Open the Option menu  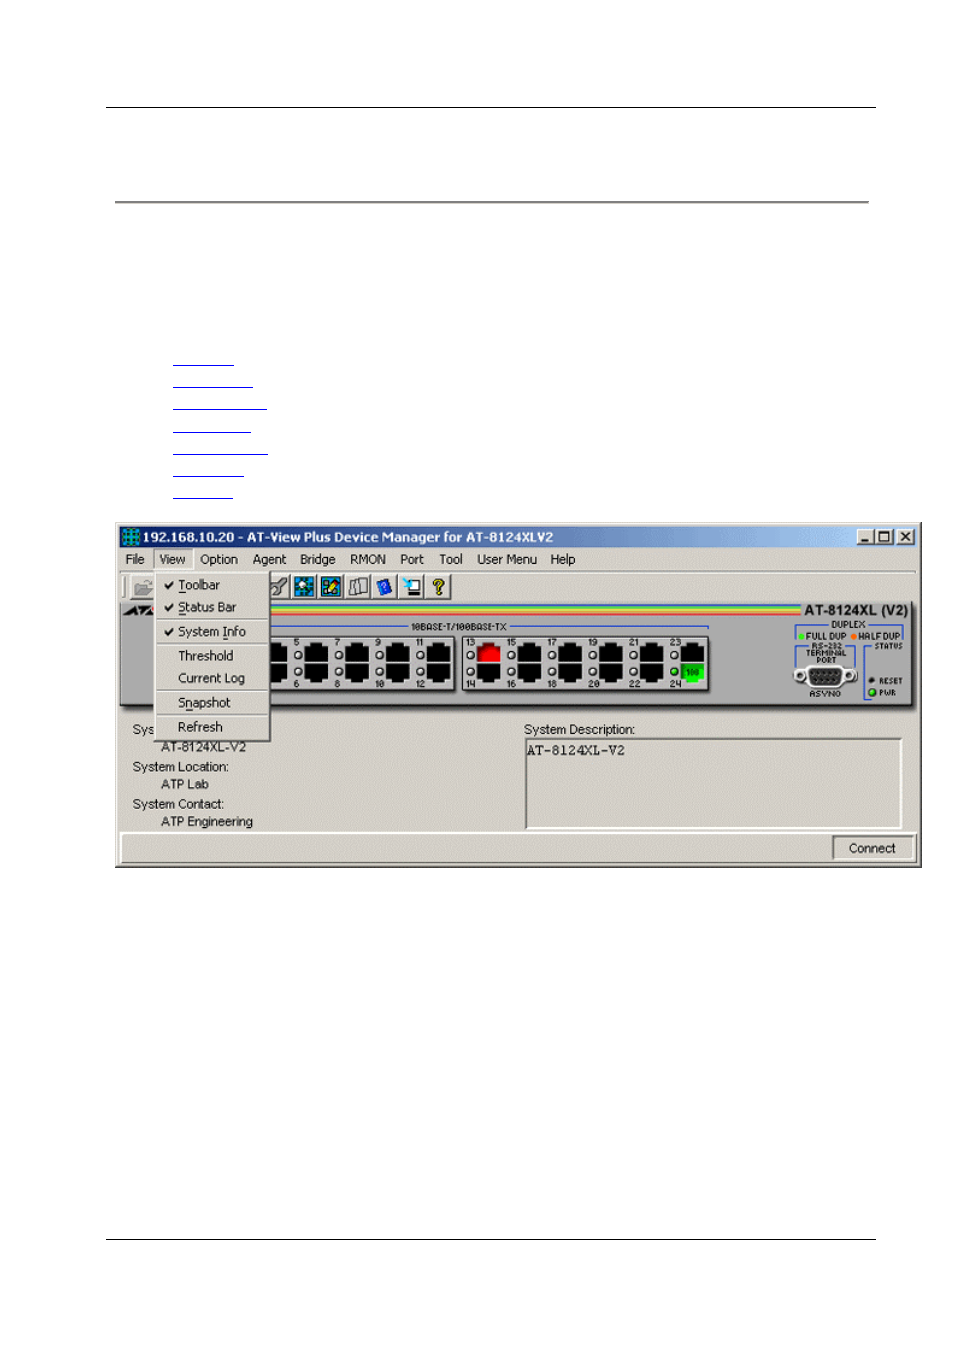tap(219, 559)
